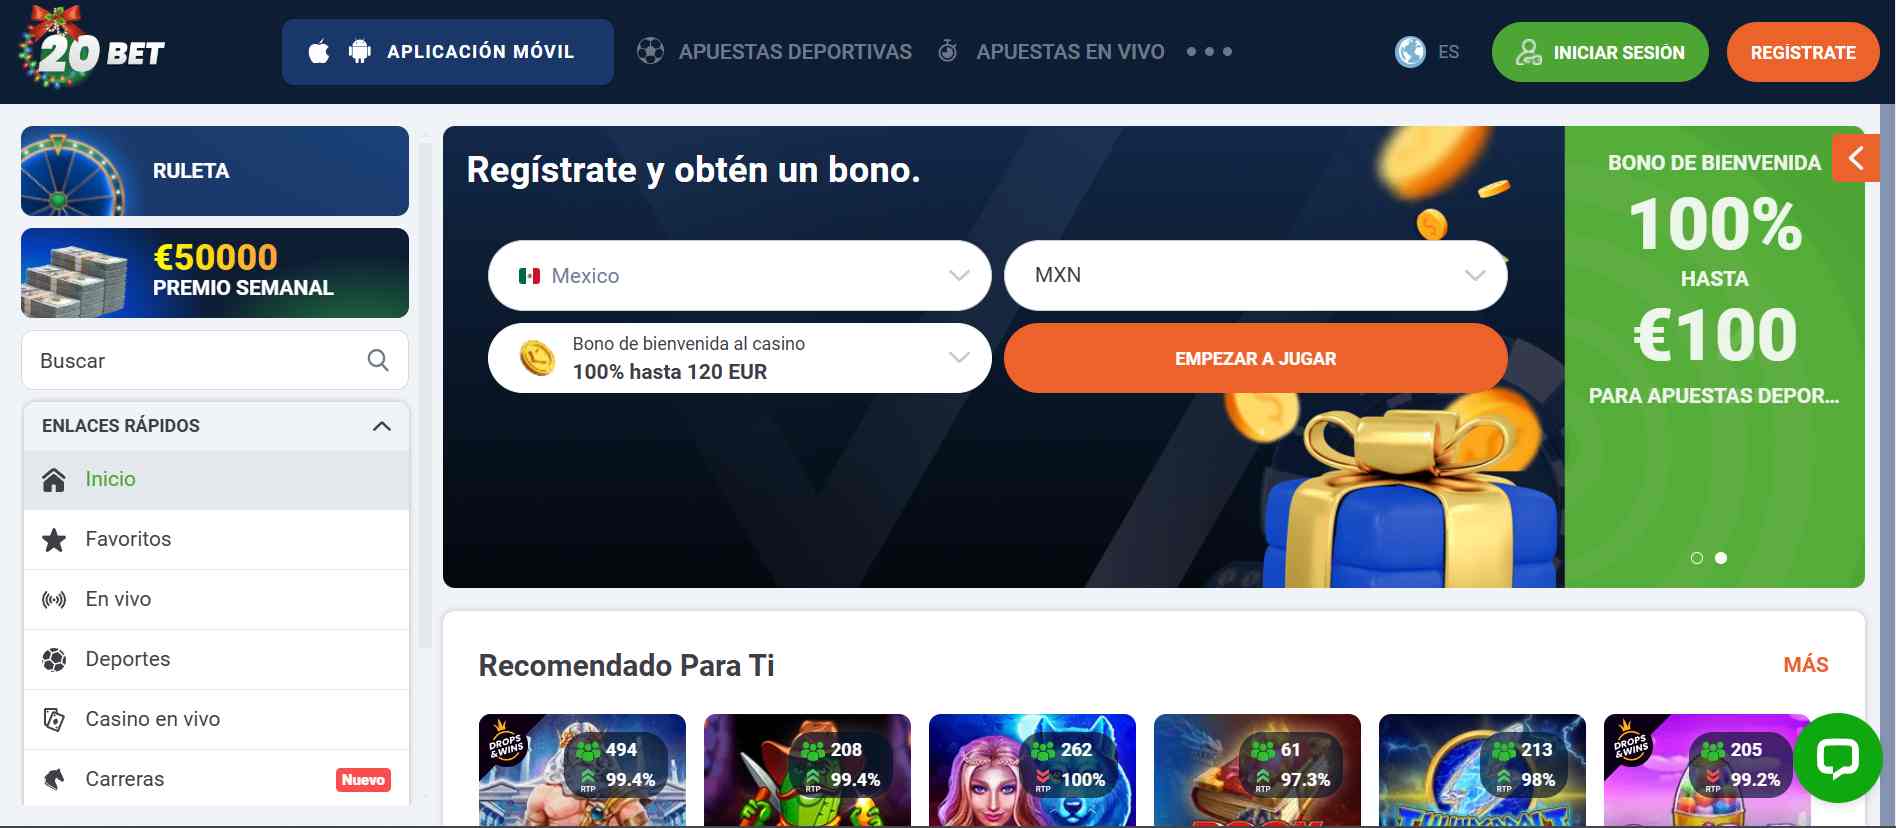
Task: Click the soccer ball icon beside Deportes
Action: pyautogui.click(x=54, y=660)
